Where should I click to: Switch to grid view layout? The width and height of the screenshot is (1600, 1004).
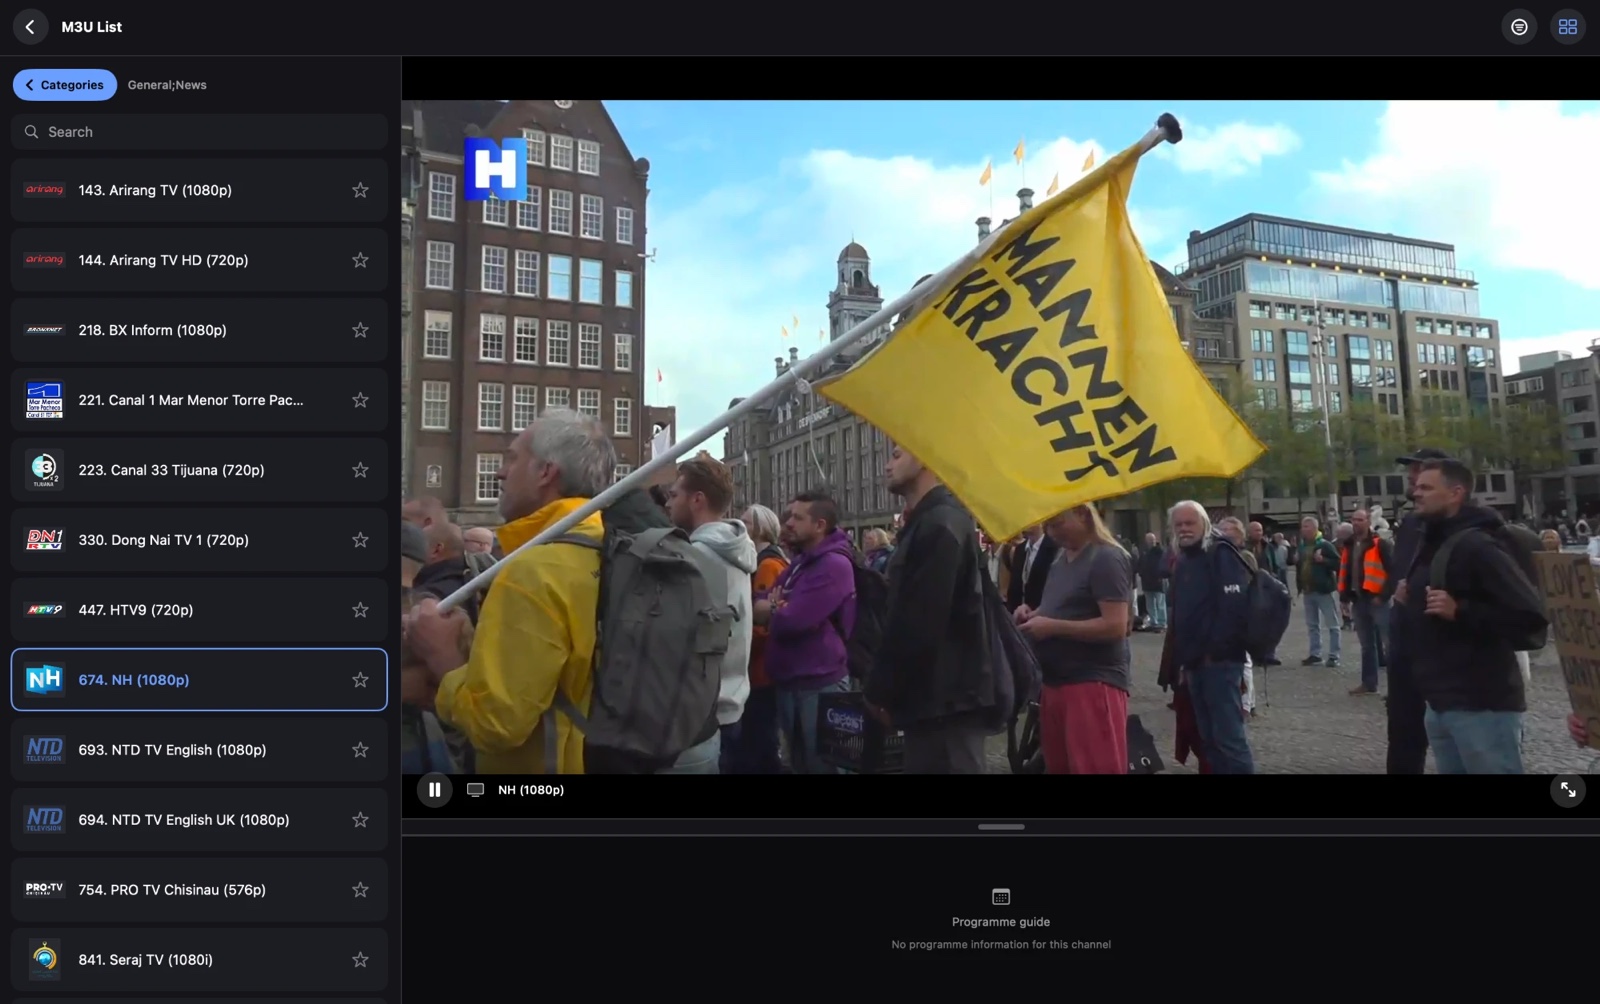tap(1567, 27)
